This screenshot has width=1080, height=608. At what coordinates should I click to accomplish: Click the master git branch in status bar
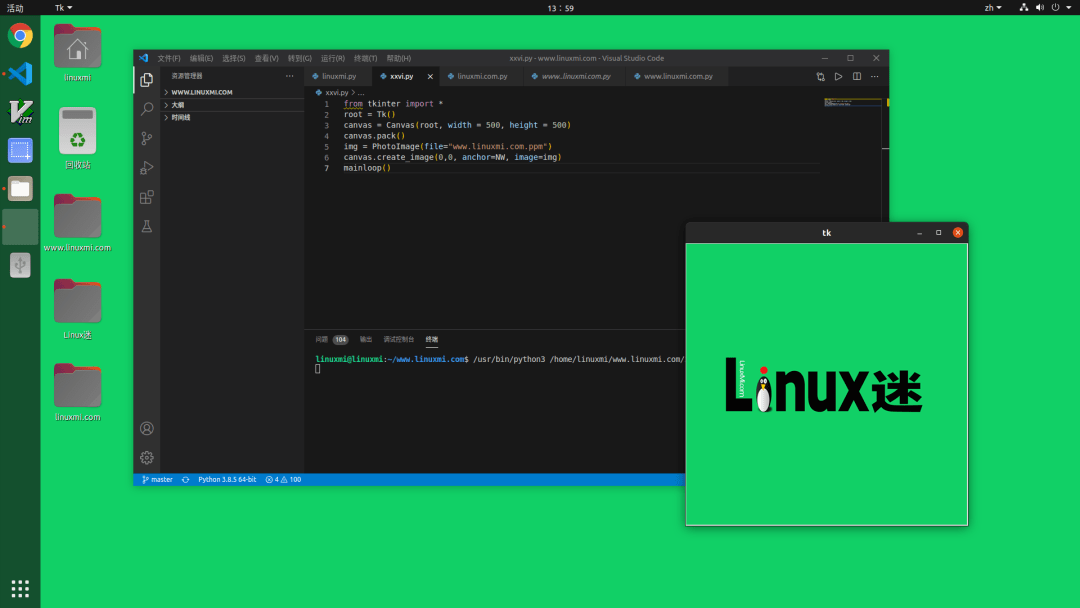(x=157, y=480)
